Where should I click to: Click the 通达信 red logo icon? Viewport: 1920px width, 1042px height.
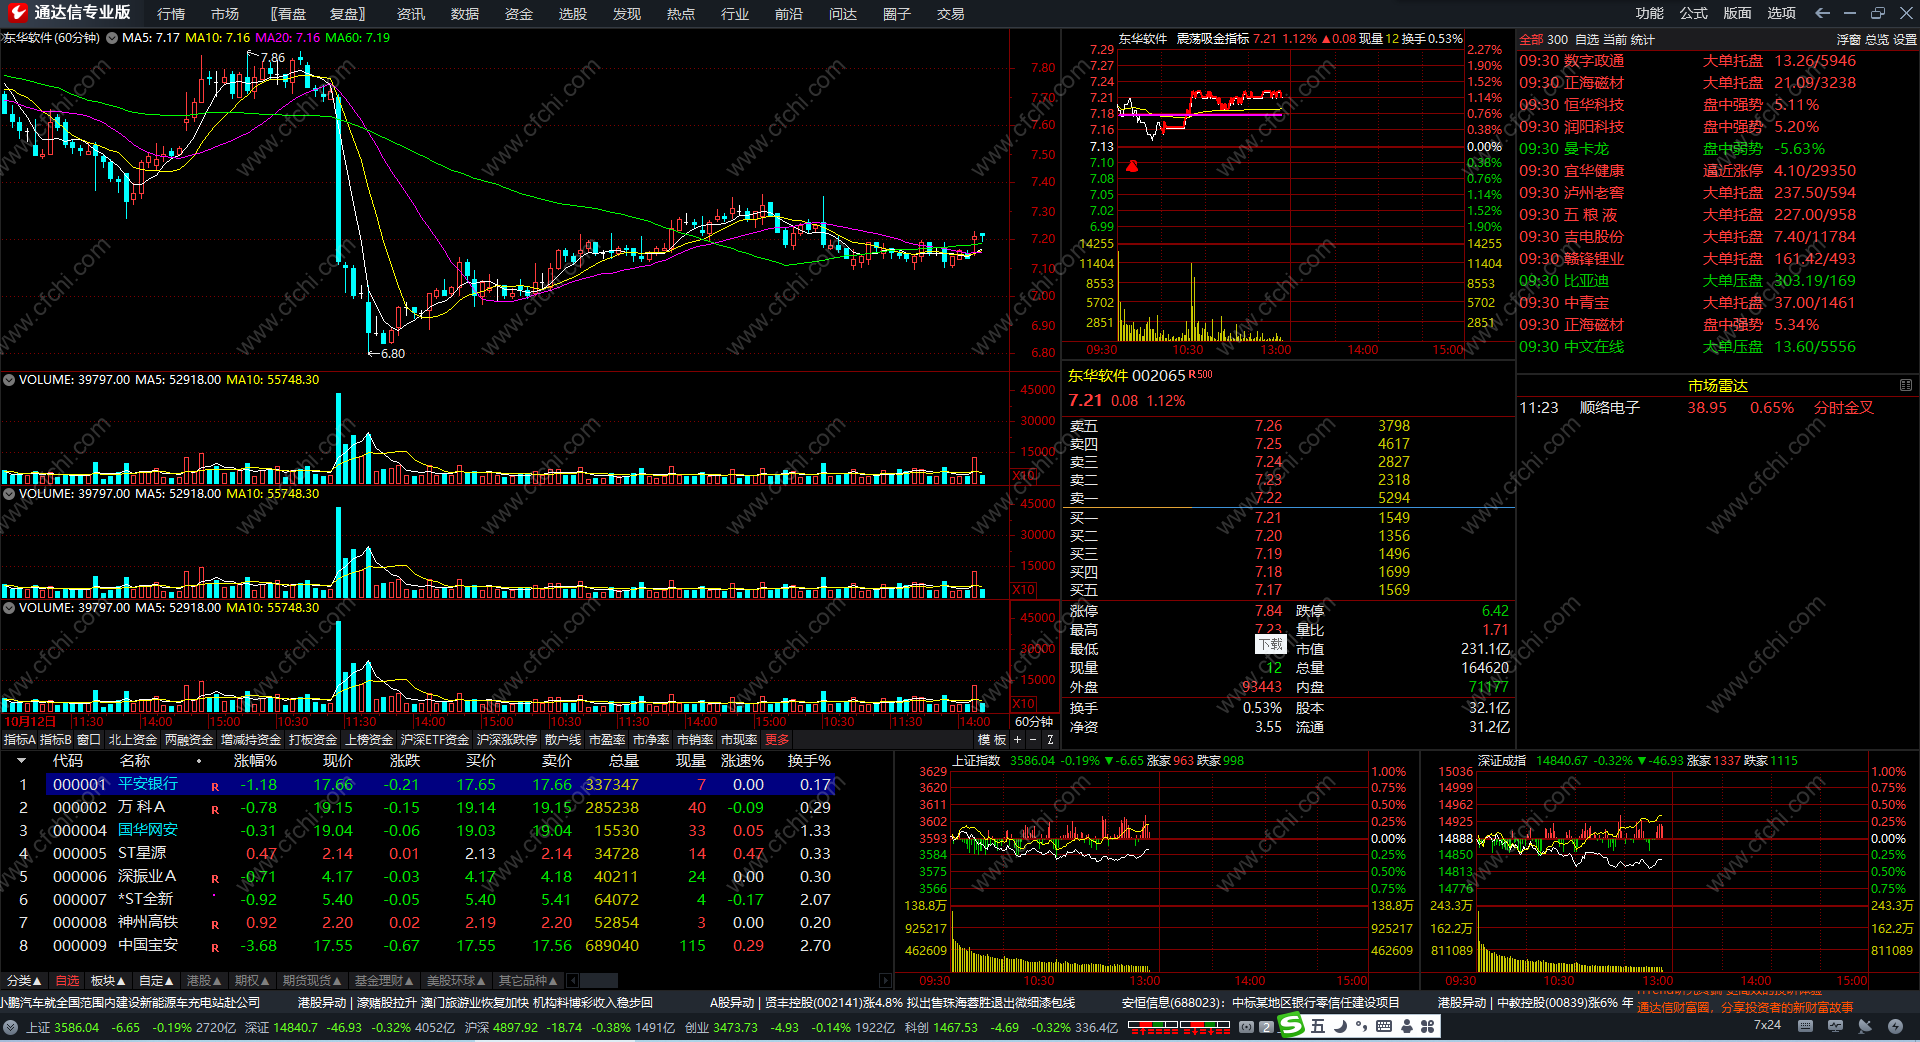(x=17, y=13)
